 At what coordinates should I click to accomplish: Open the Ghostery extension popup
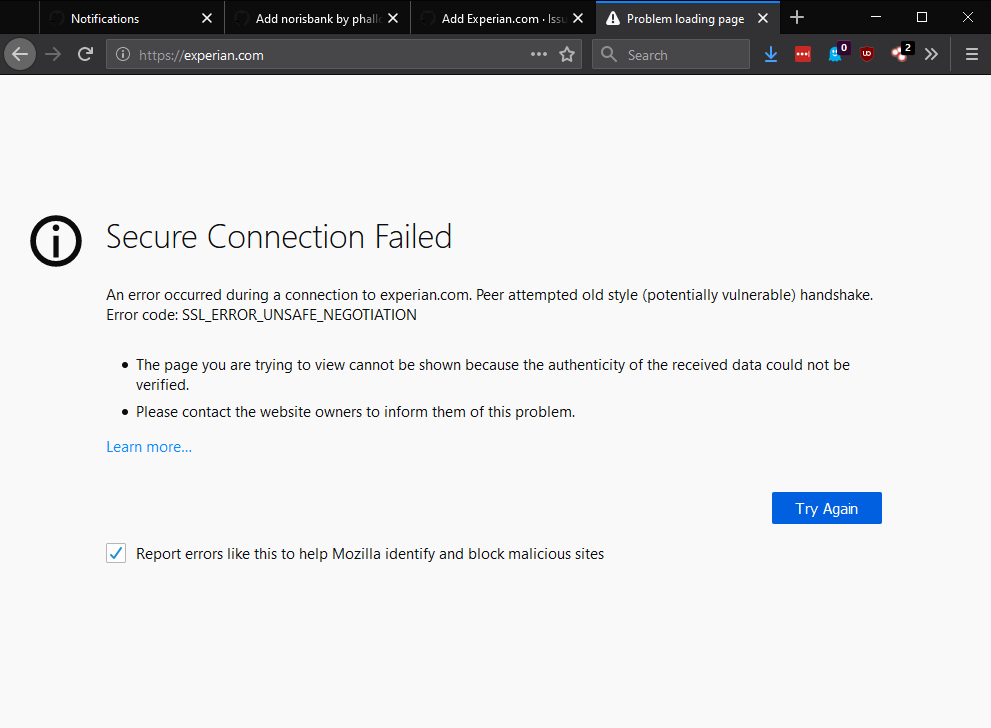[835, 54]
